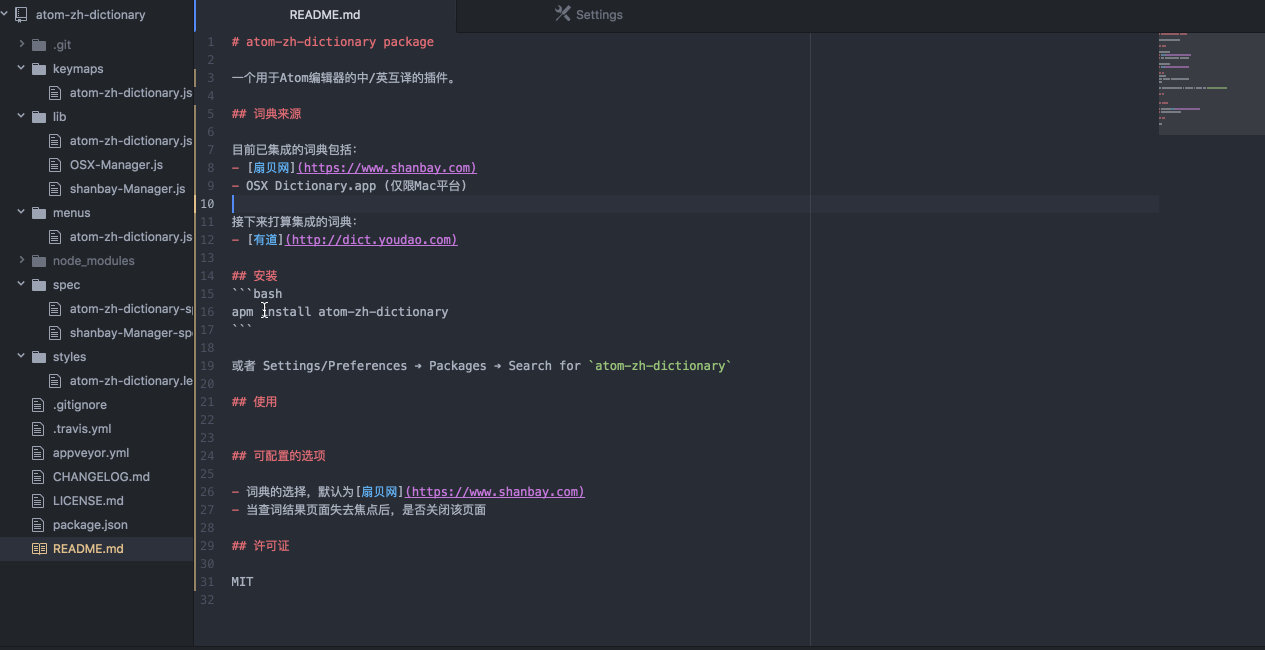Click the heading '# atom-zh-dictionary package'
Screen dimensions: 1265x650
pos(333,42)
